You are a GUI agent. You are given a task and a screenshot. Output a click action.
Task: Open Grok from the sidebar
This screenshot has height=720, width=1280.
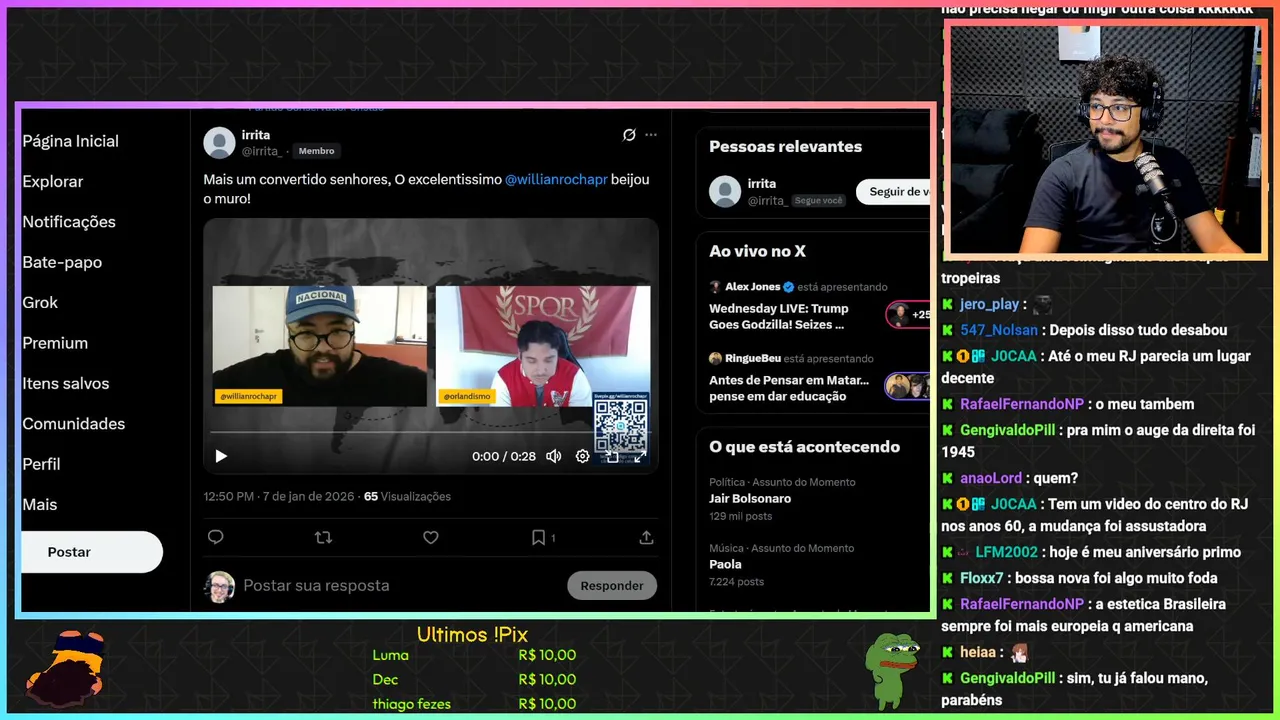[40, 302]
